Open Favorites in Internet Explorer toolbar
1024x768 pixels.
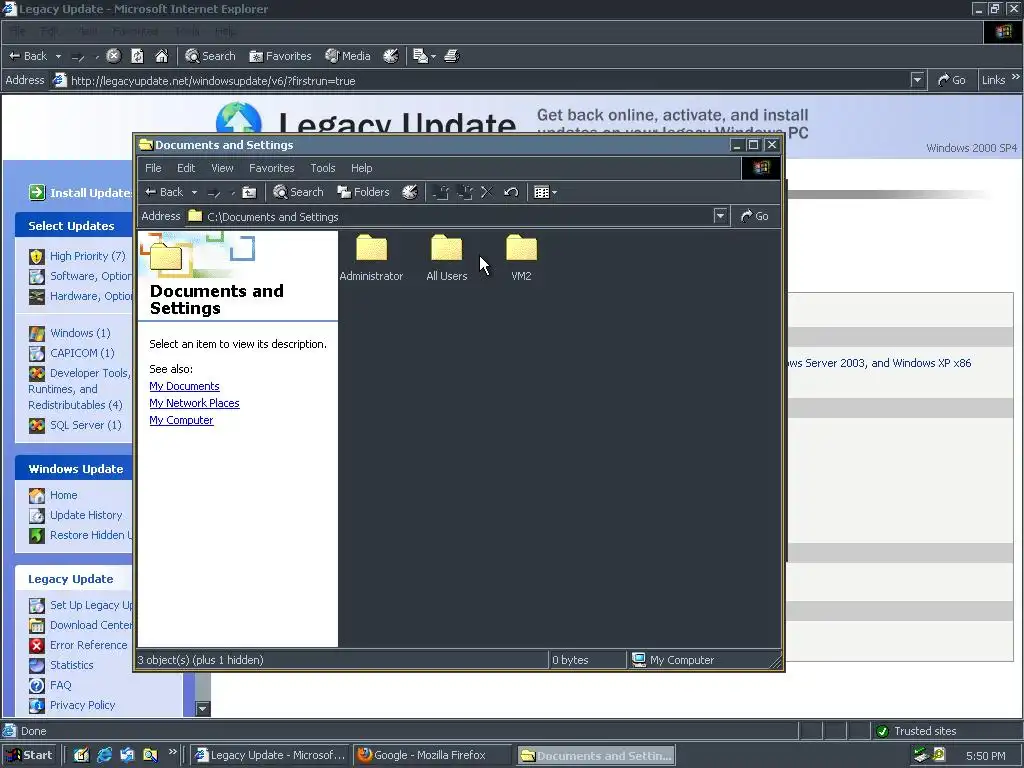280,56
